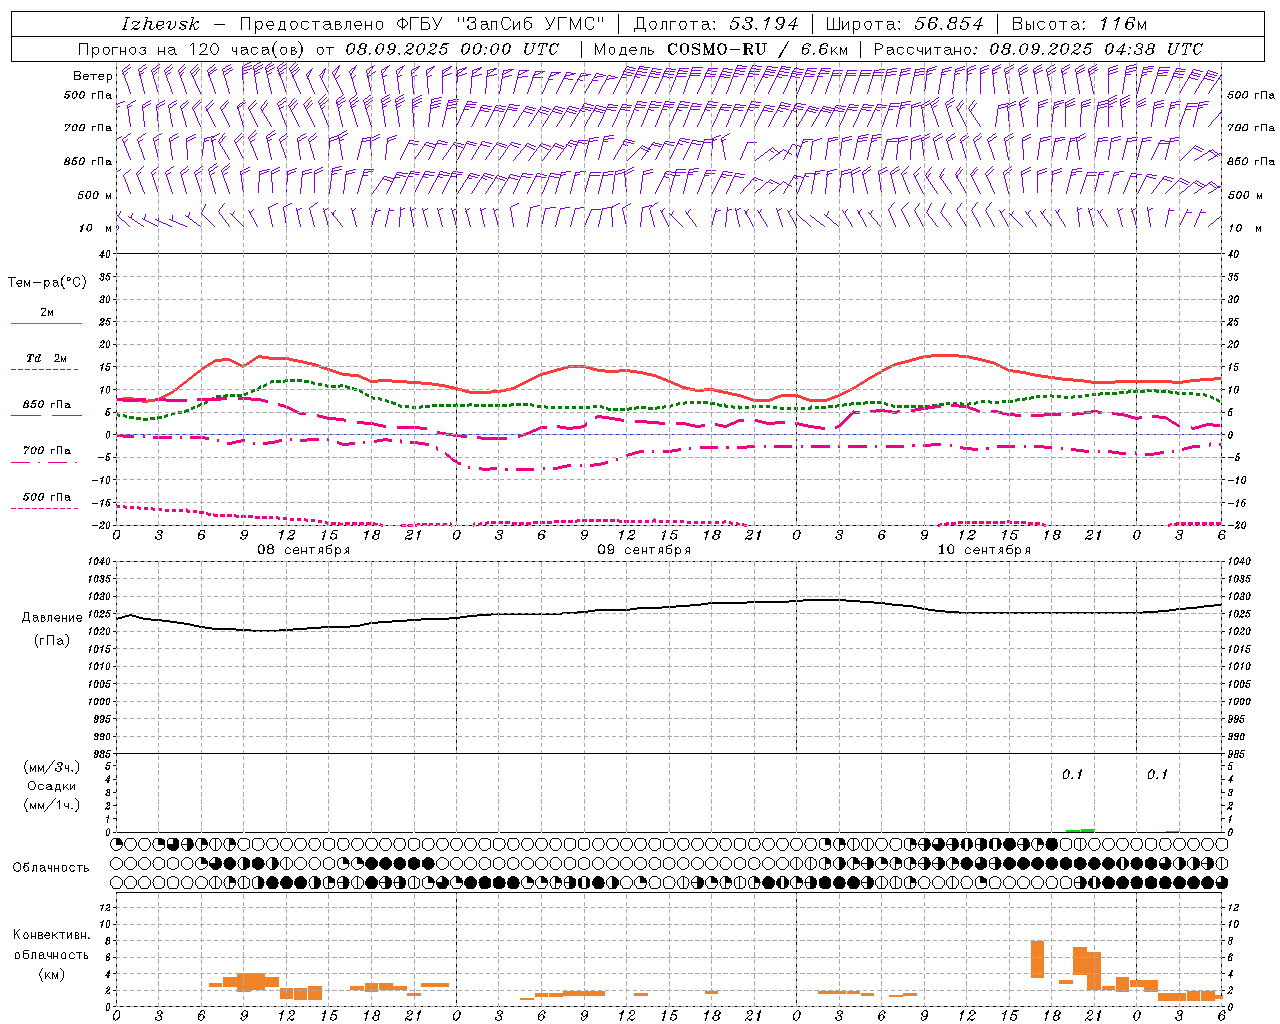1280x1024 pixels.
Task: Click the Широта: 56.854 value
Action: (905, 24)
